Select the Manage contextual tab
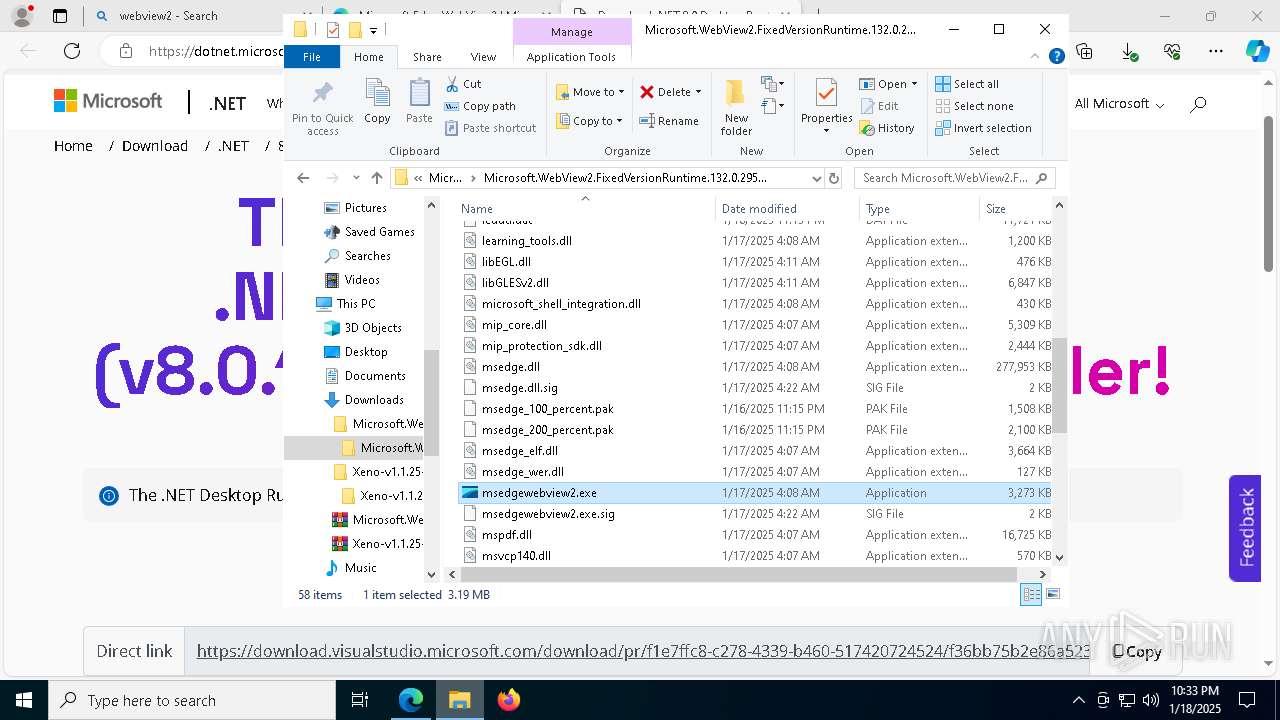This screenshot has width=1280, height=720. pos(571,32)
